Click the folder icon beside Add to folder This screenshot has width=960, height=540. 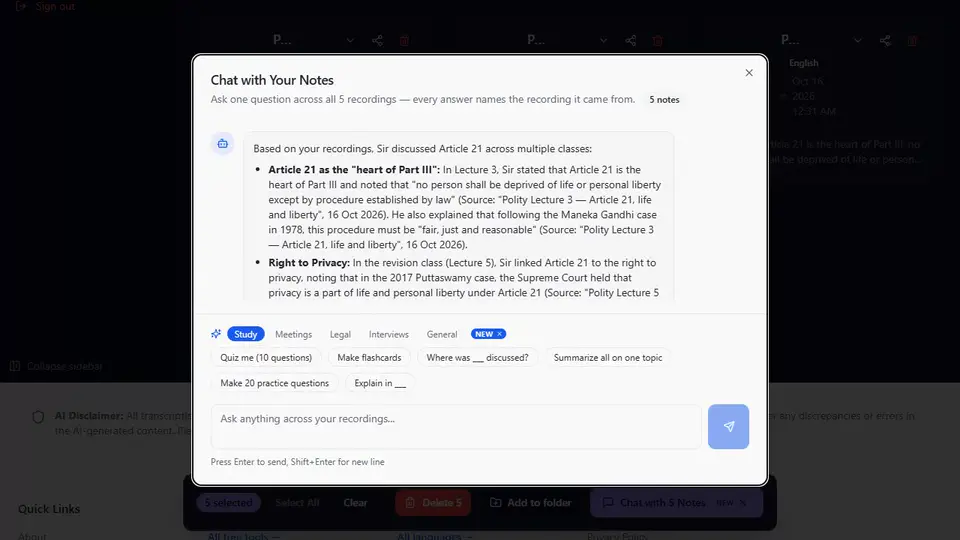[496, 503]
